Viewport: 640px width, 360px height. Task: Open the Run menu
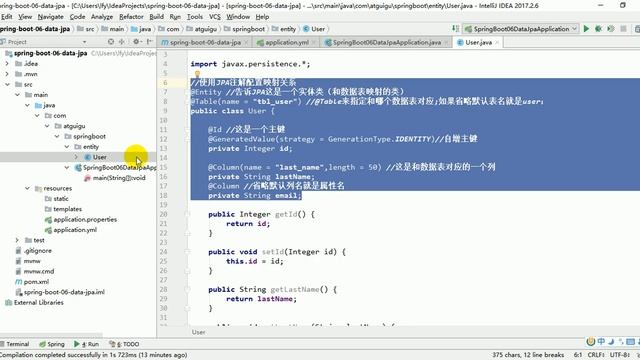click(x=175, y=17)
